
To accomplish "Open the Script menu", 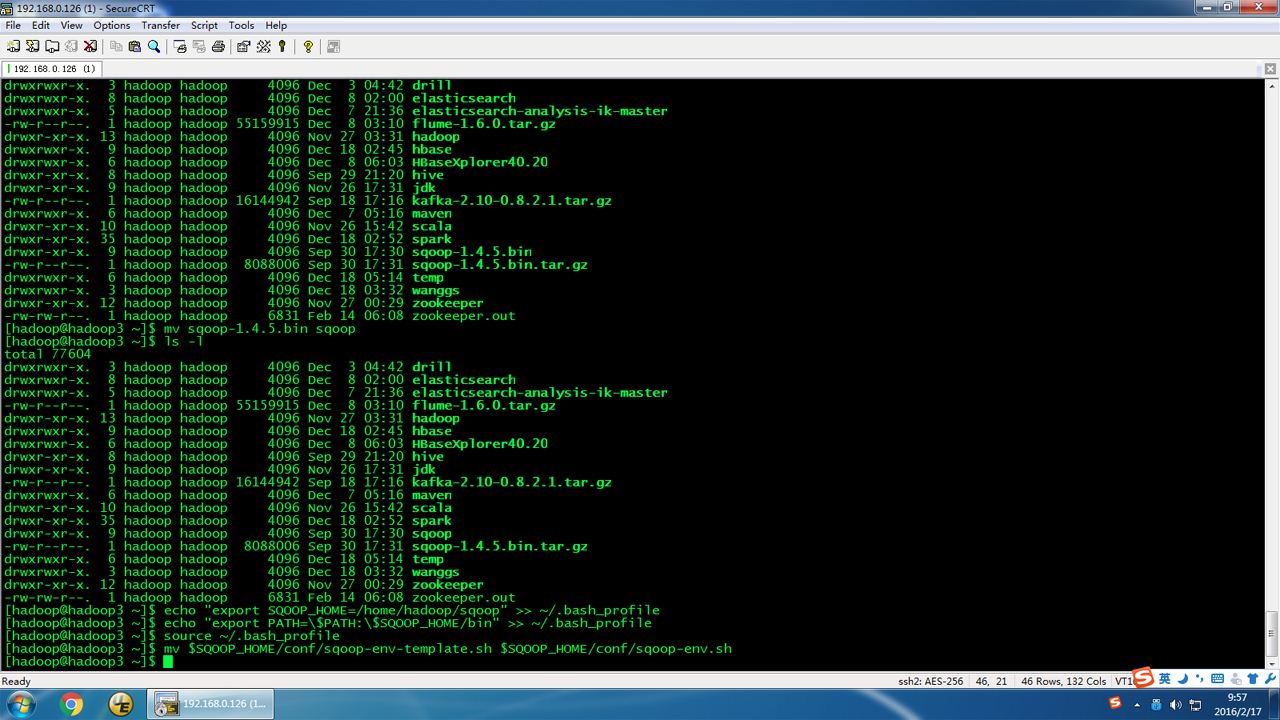I will coord(204,25).
